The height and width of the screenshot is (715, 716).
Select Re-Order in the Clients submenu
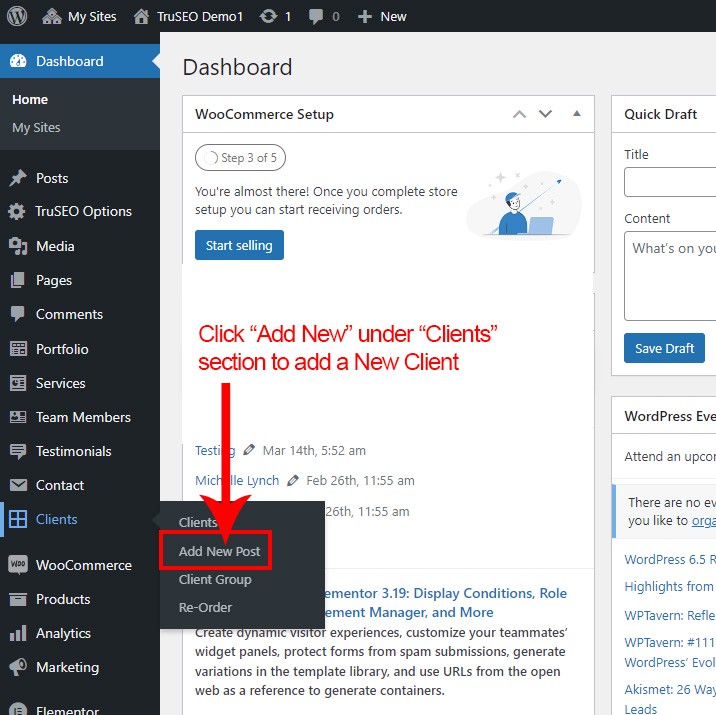(205, 607)
